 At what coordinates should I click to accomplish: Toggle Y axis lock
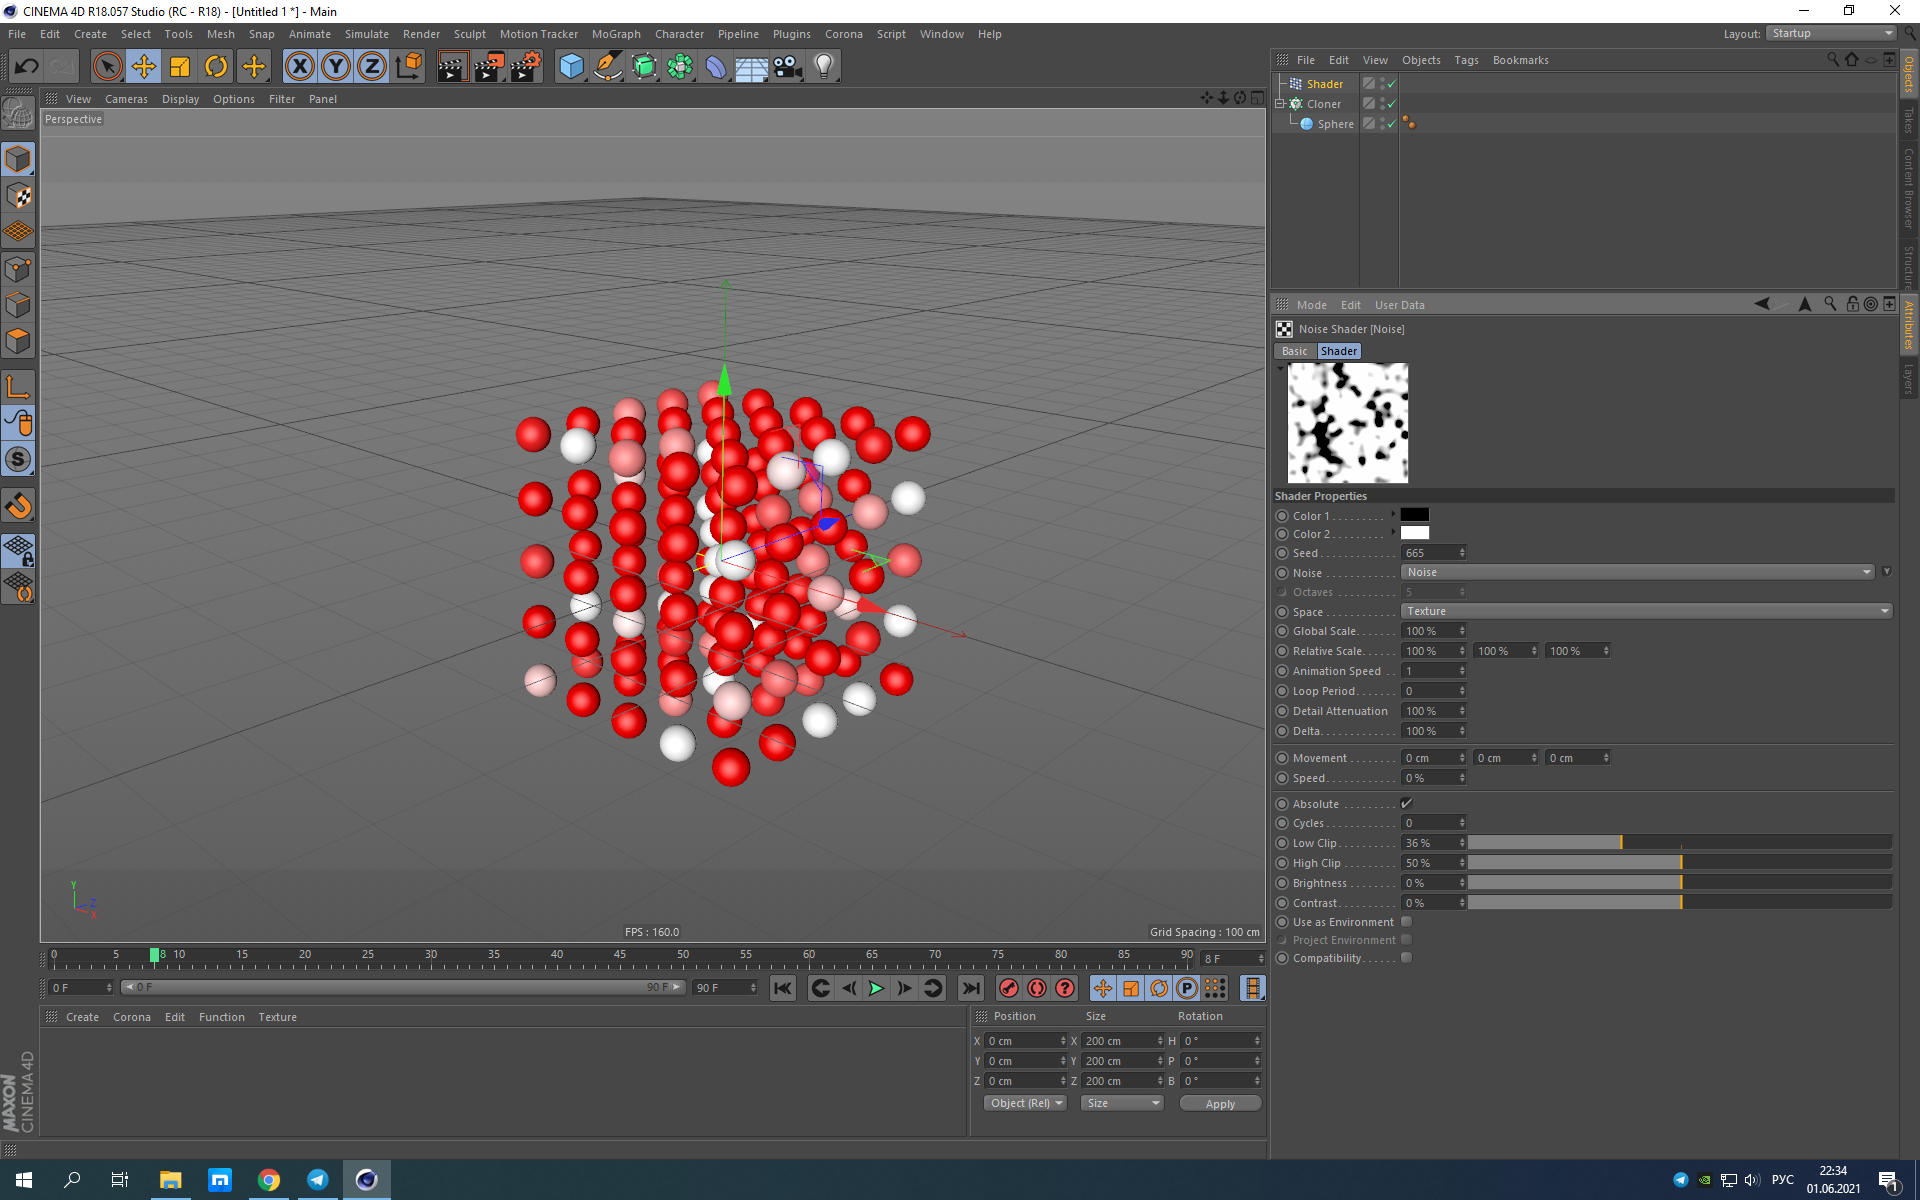click(x=336, y=67)
